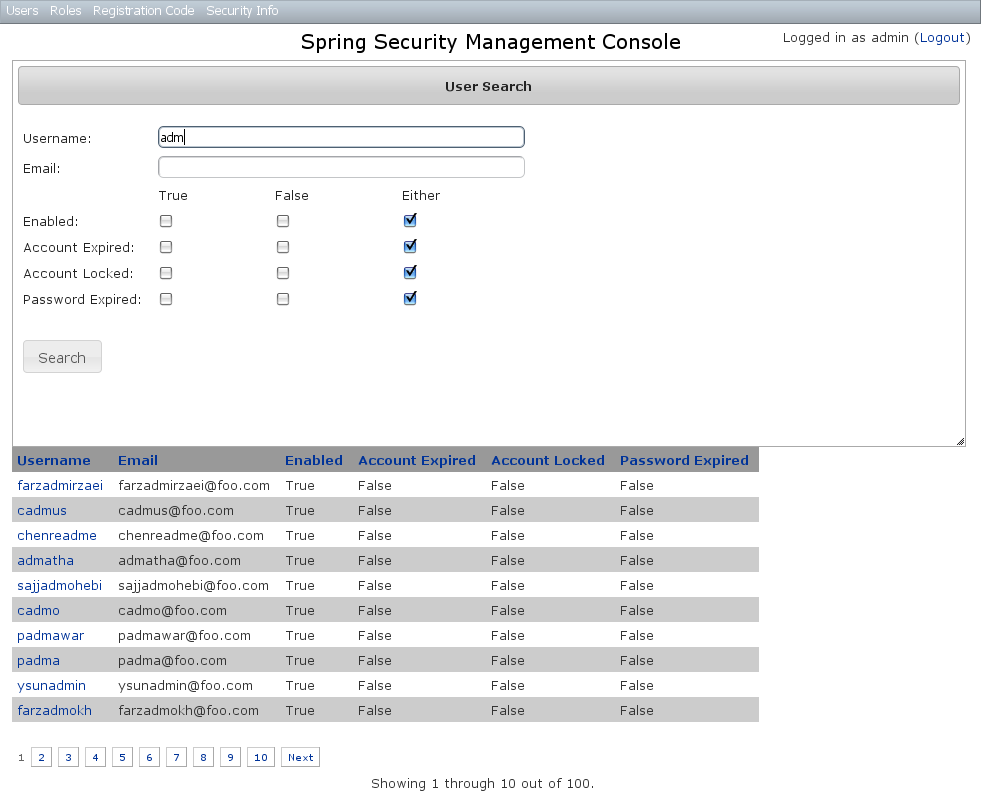
Task: Click into the Email input field
Action: [x=341, y=168]
